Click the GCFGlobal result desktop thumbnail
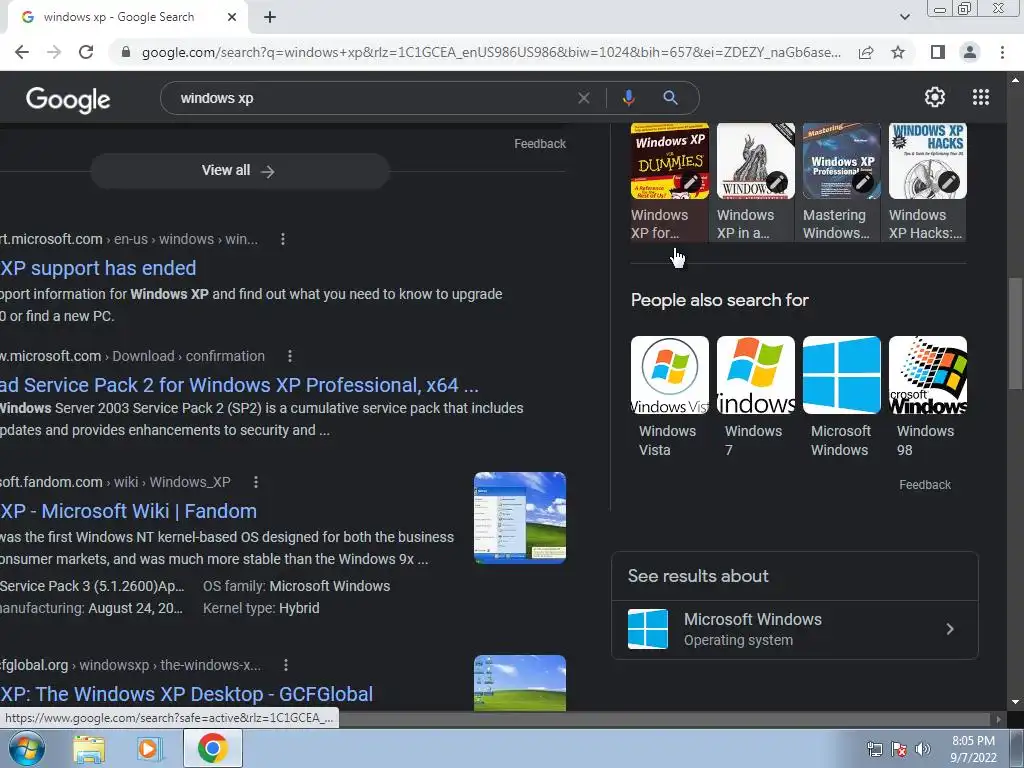This screenshot has height=768, width=1024. click(x=520, y=683)
